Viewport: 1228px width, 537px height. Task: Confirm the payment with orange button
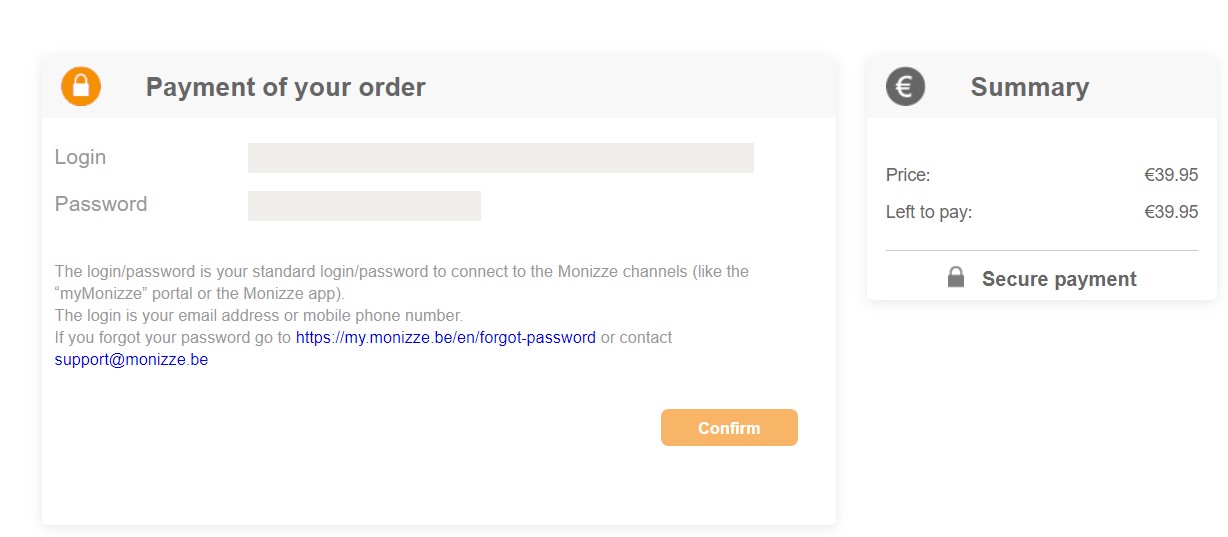click(729, 428)
